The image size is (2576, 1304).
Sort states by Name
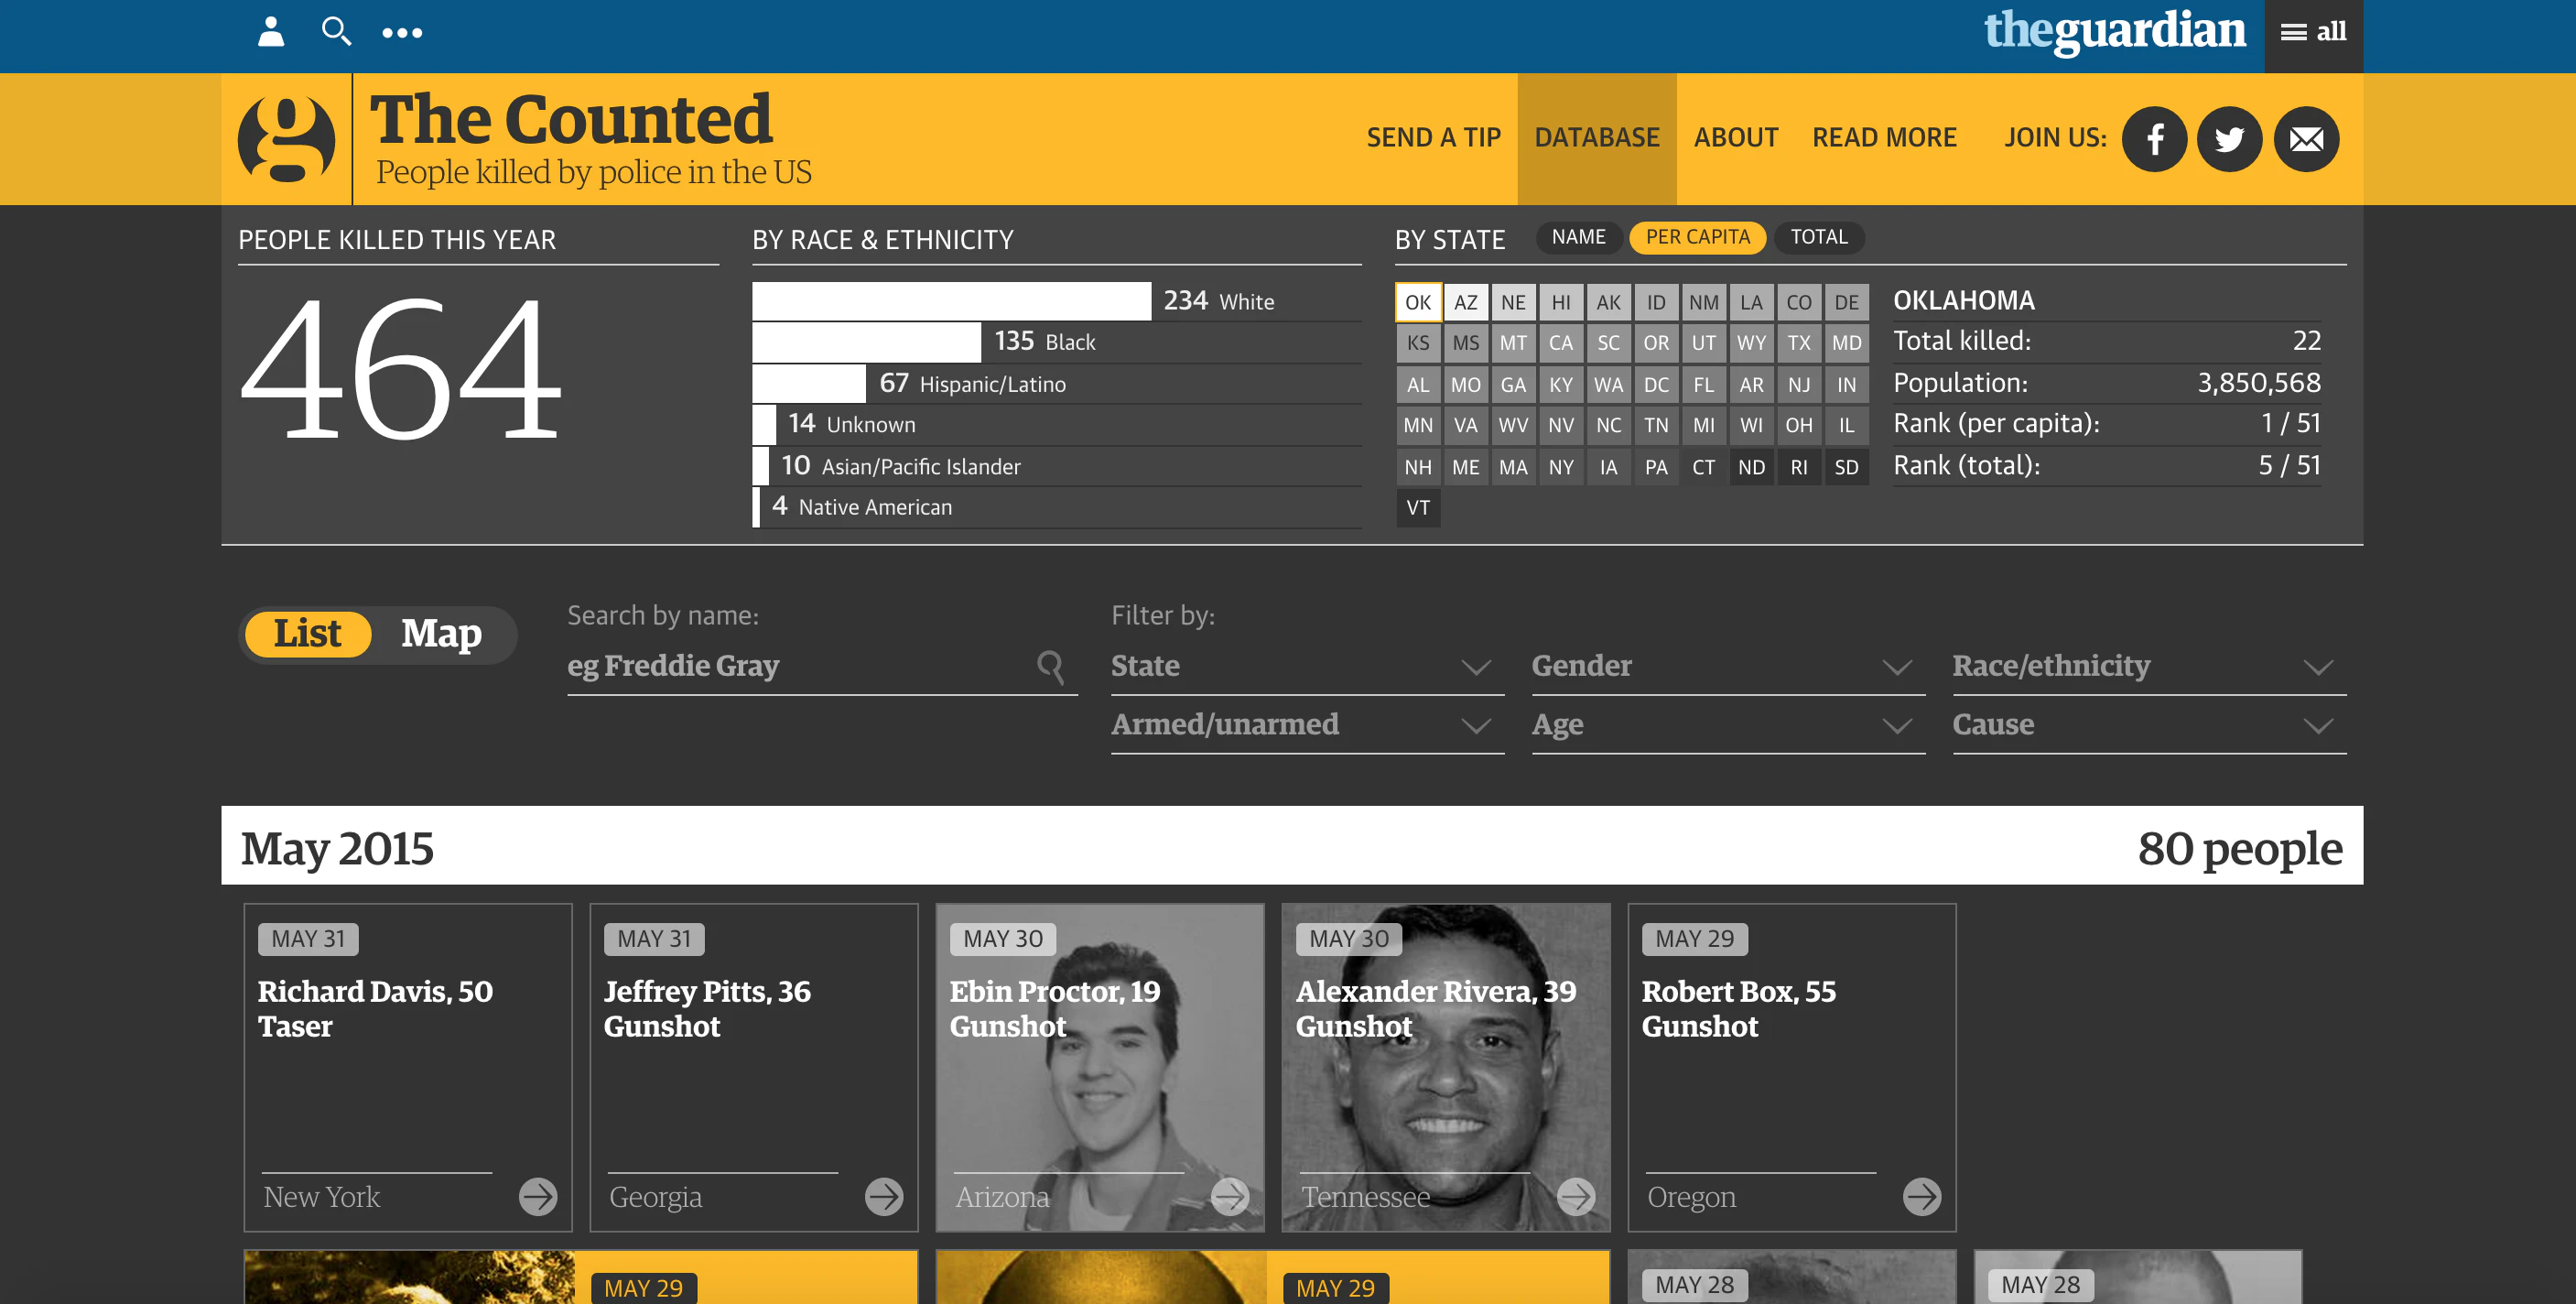coord(1578,237)
